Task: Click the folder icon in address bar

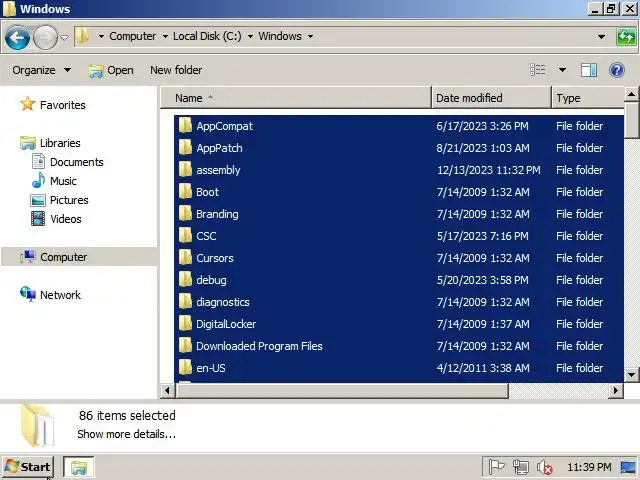Action: 82,36
